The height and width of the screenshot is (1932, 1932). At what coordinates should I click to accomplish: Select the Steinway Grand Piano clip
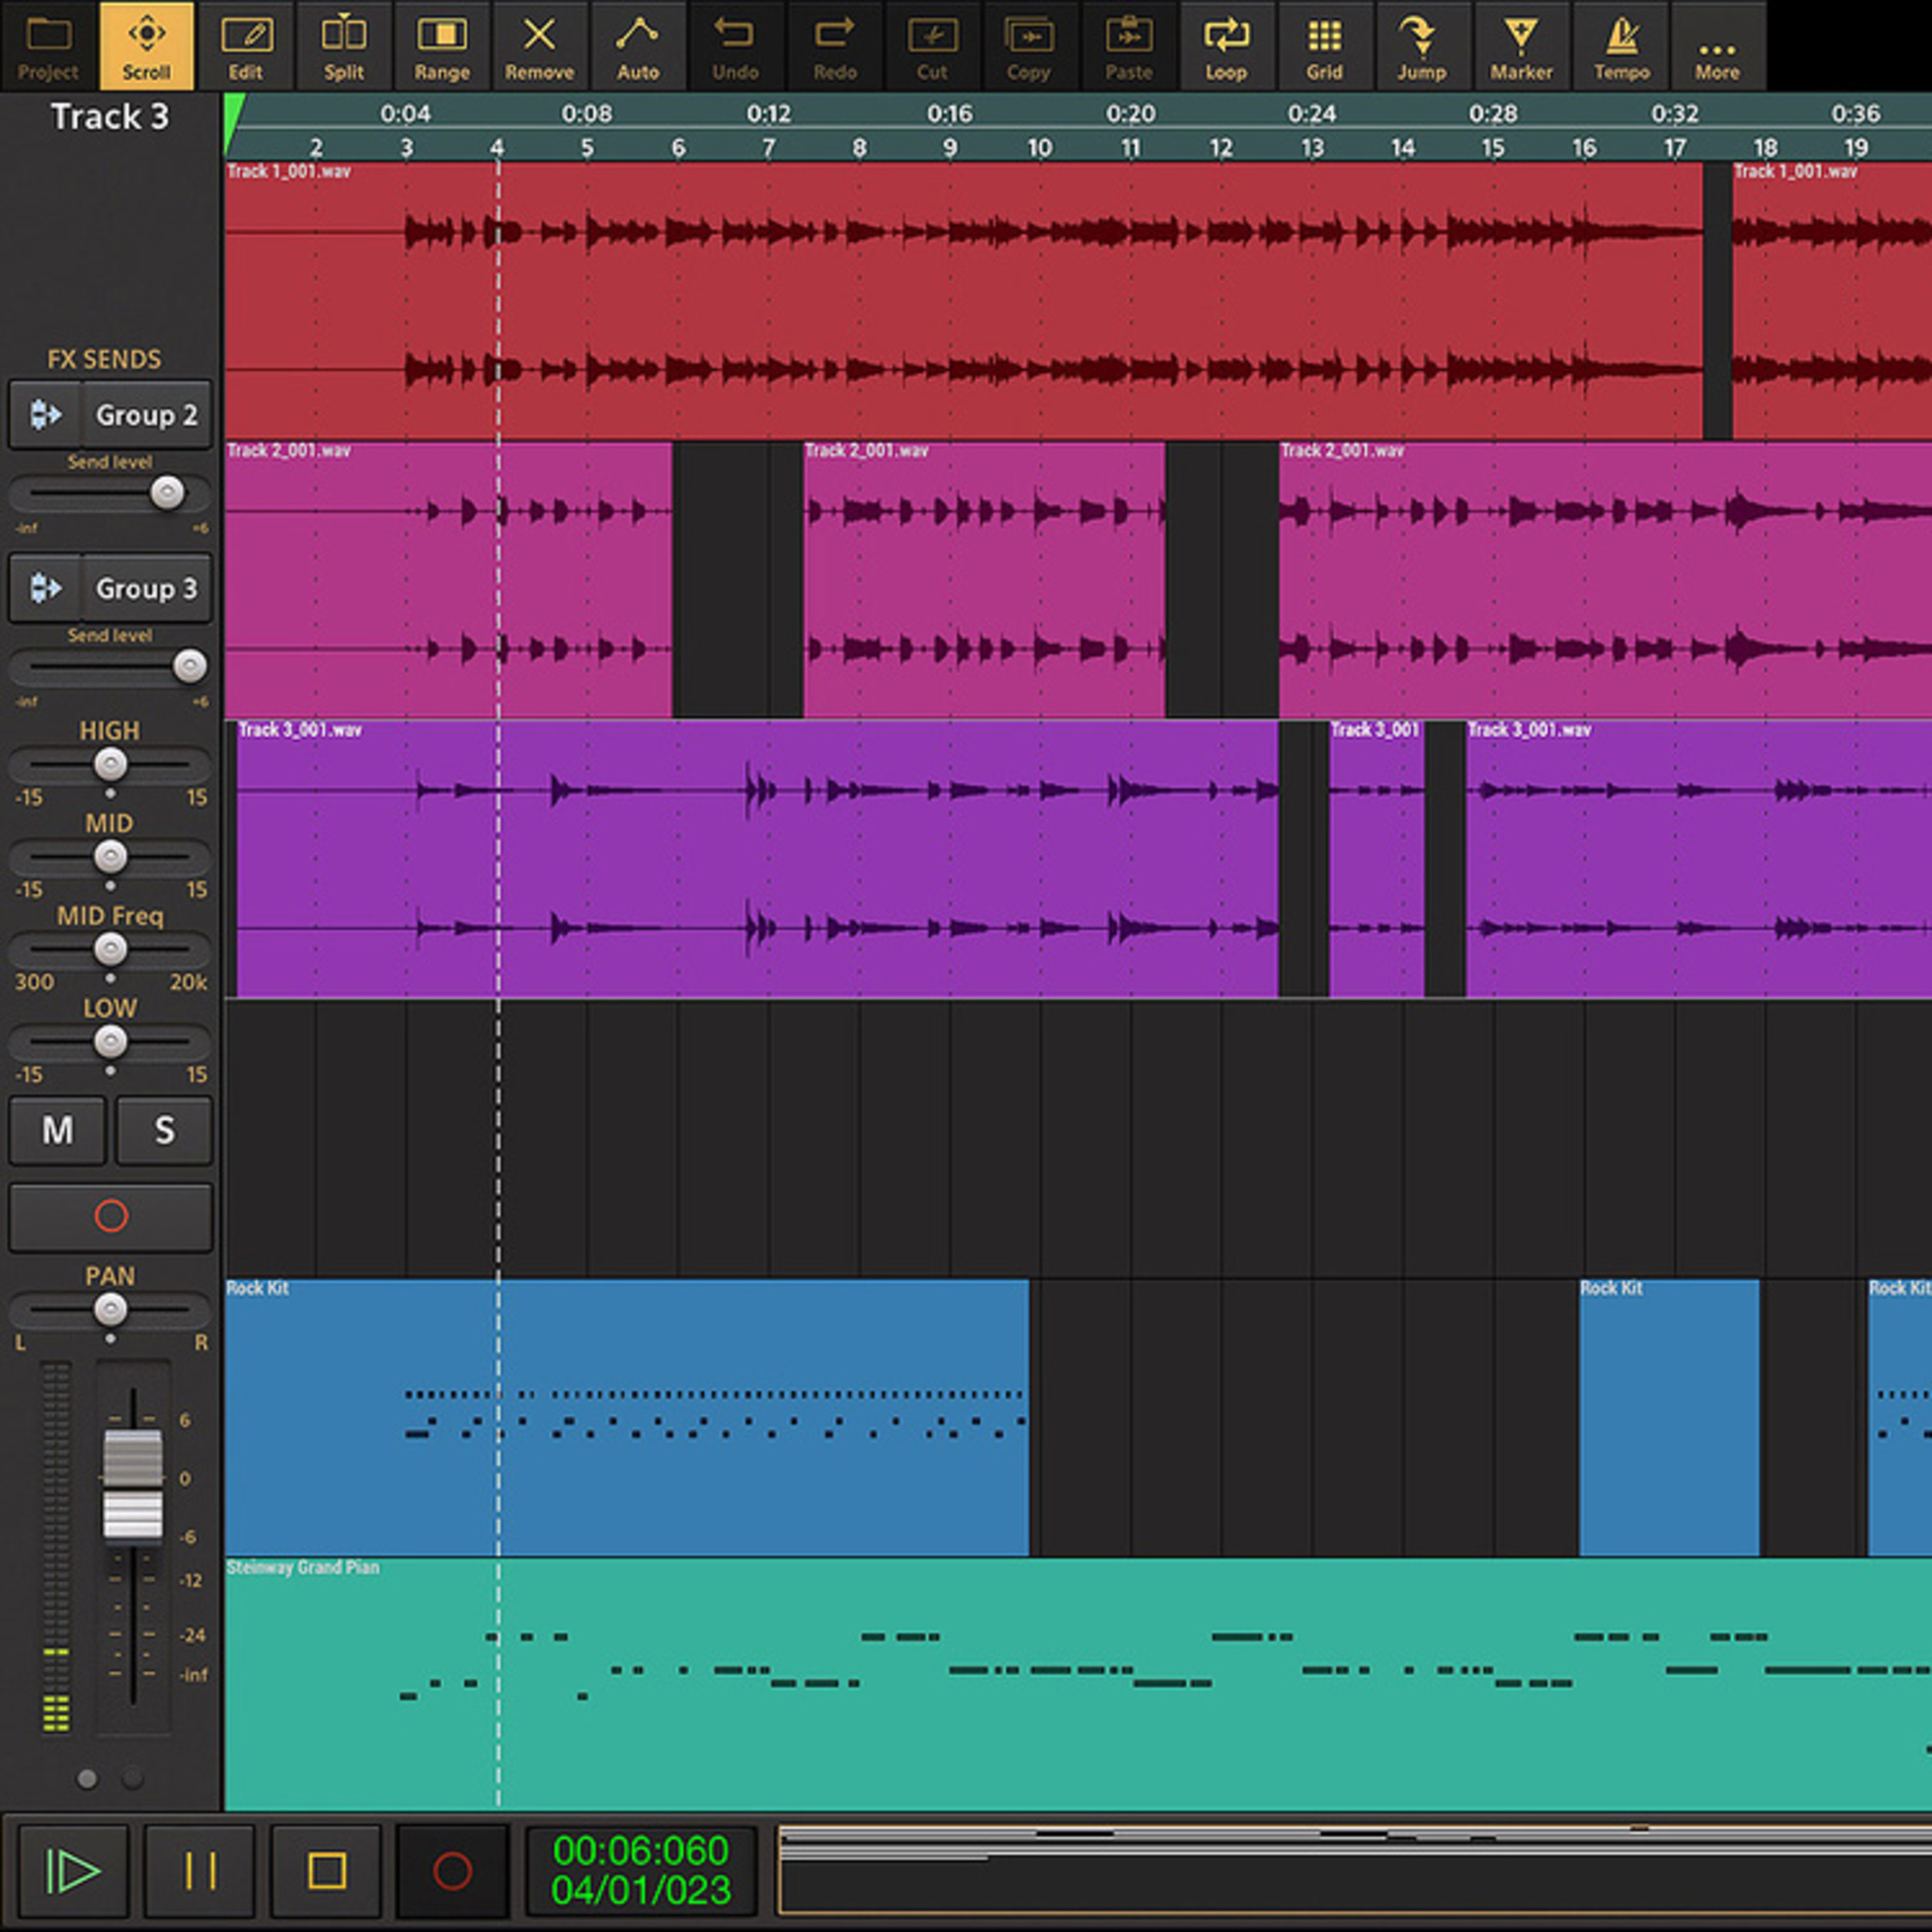click(x=1078, y=1684)
